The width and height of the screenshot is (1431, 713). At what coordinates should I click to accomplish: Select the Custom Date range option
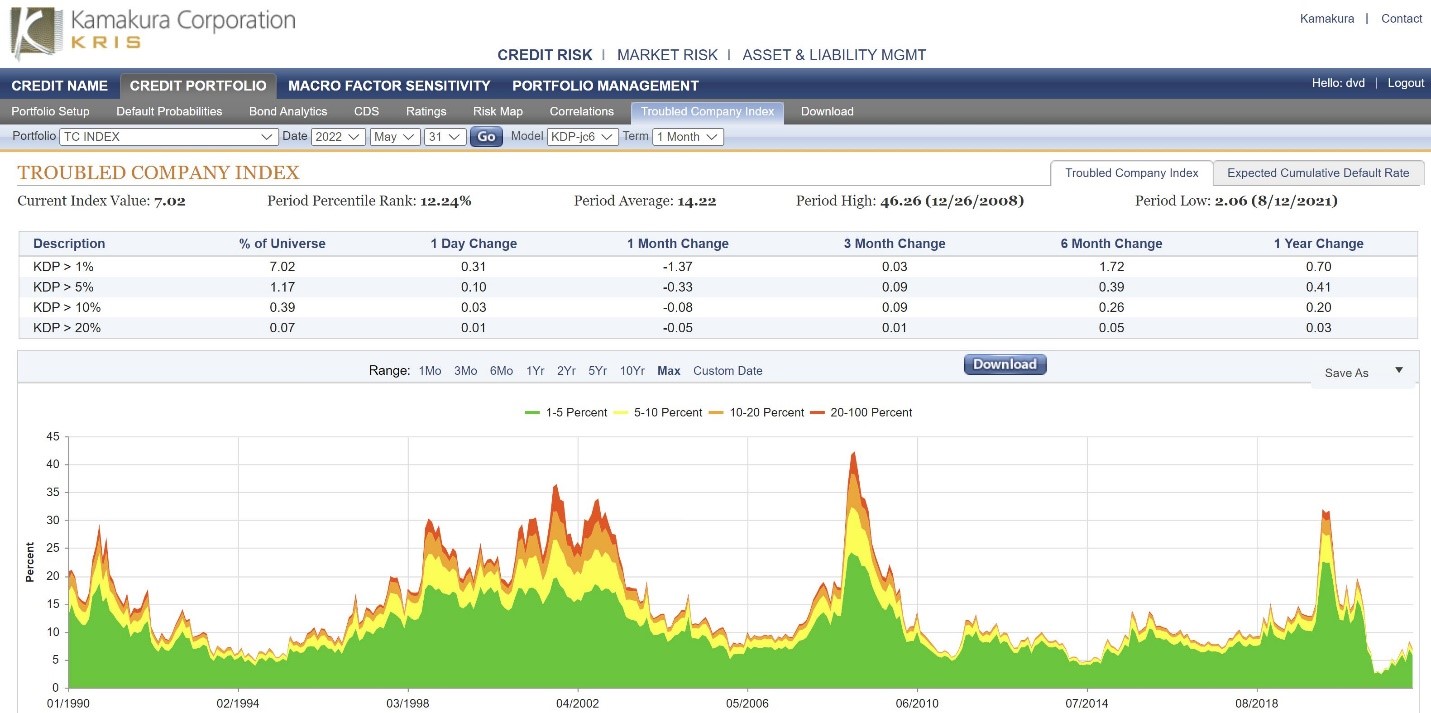coord(727,371)
